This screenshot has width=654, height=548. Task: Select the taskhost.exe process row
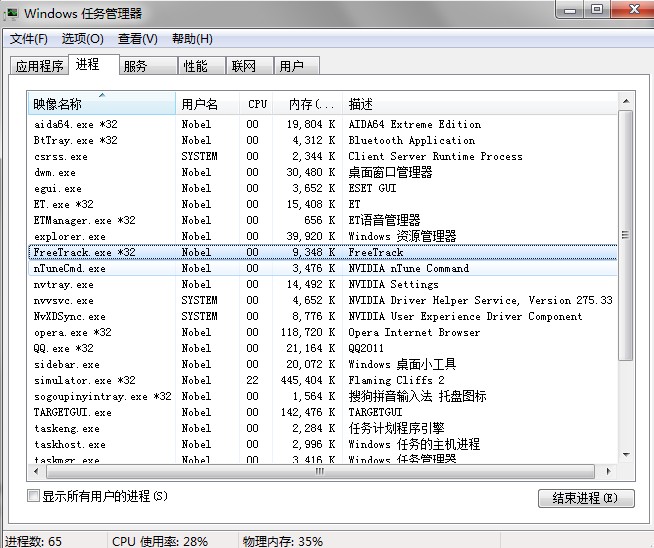(x=323, y=445)
